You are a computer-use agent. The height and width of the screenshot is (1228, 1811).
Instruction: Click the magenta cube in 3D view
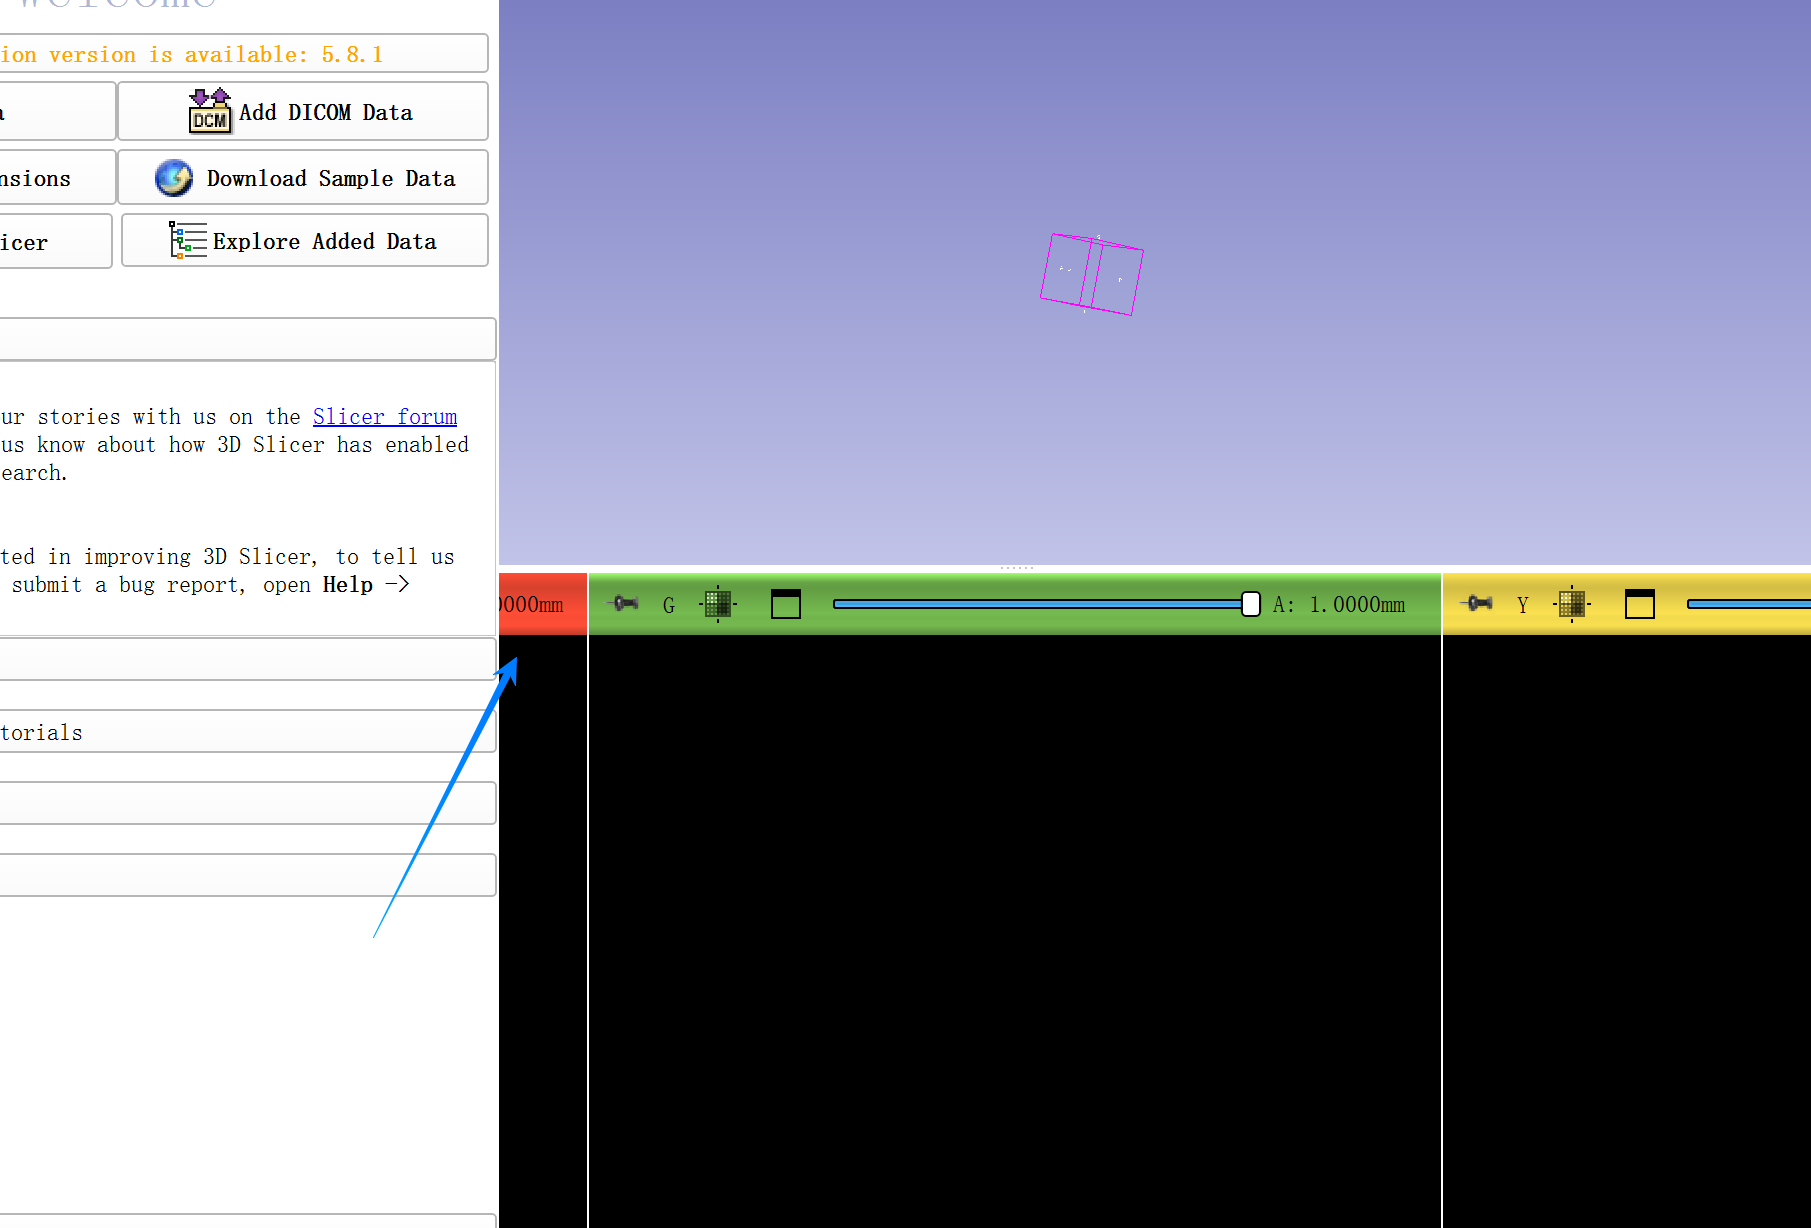tap(1091, 275)
